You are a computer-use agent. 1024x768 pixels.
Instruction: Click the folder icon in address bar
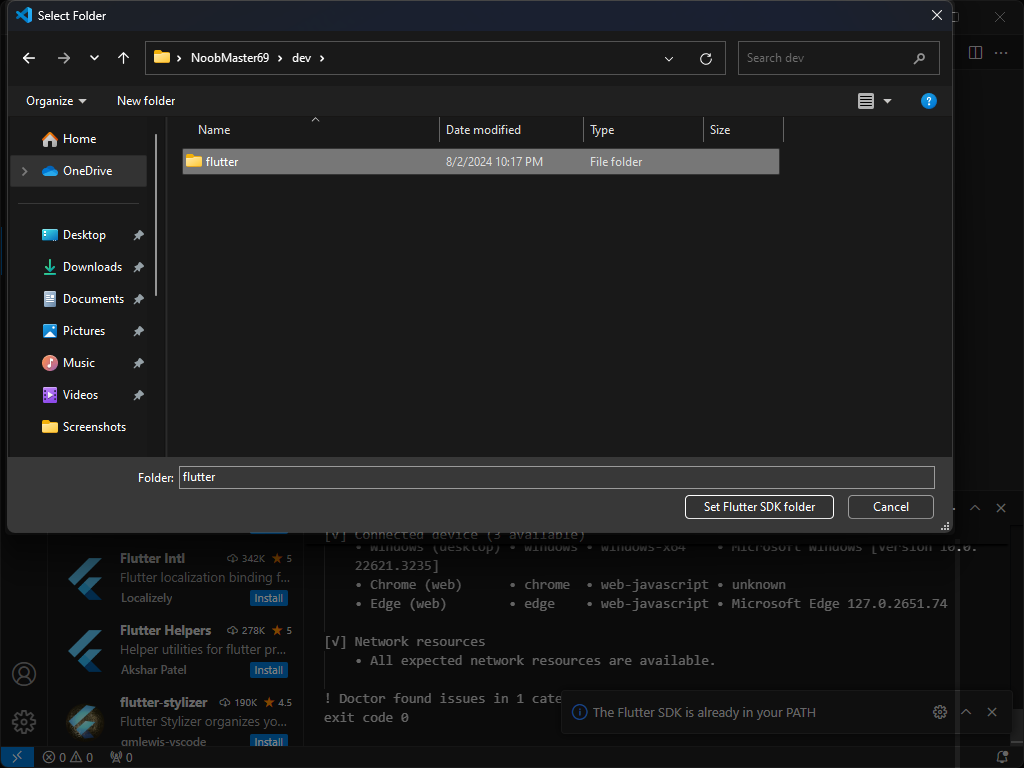point(162,57)
